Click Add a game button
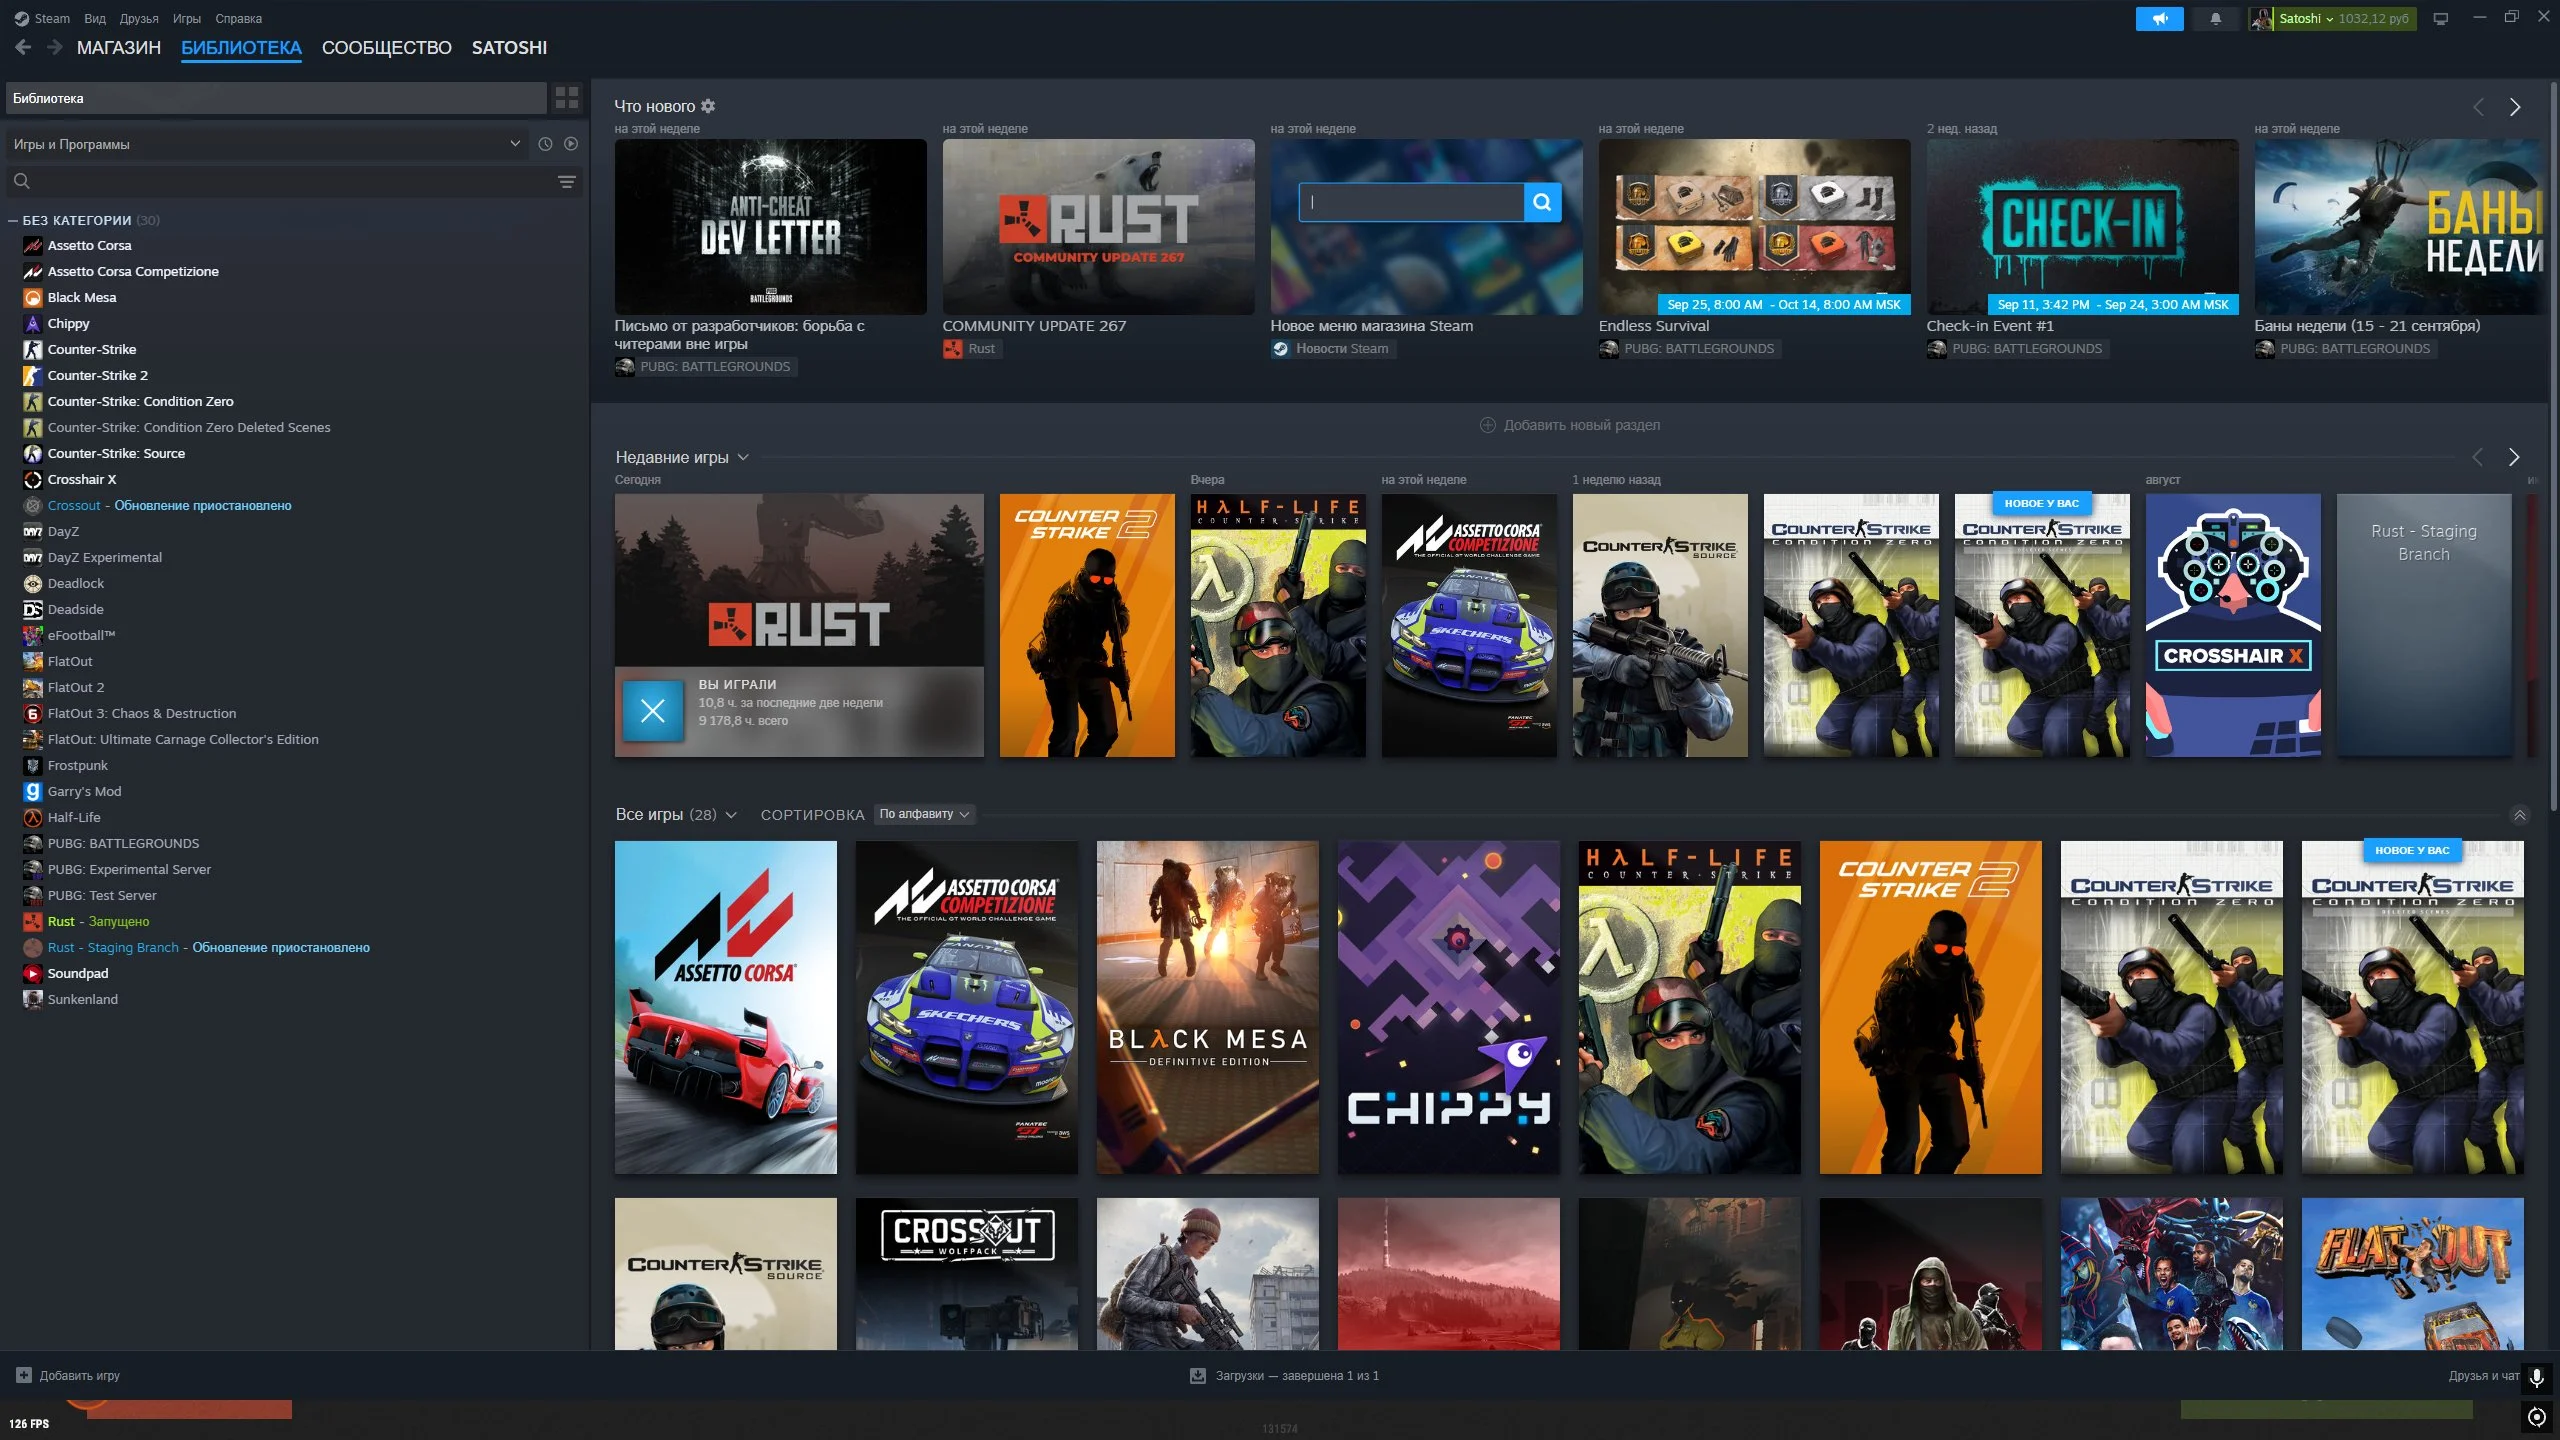 point(68,1376)
